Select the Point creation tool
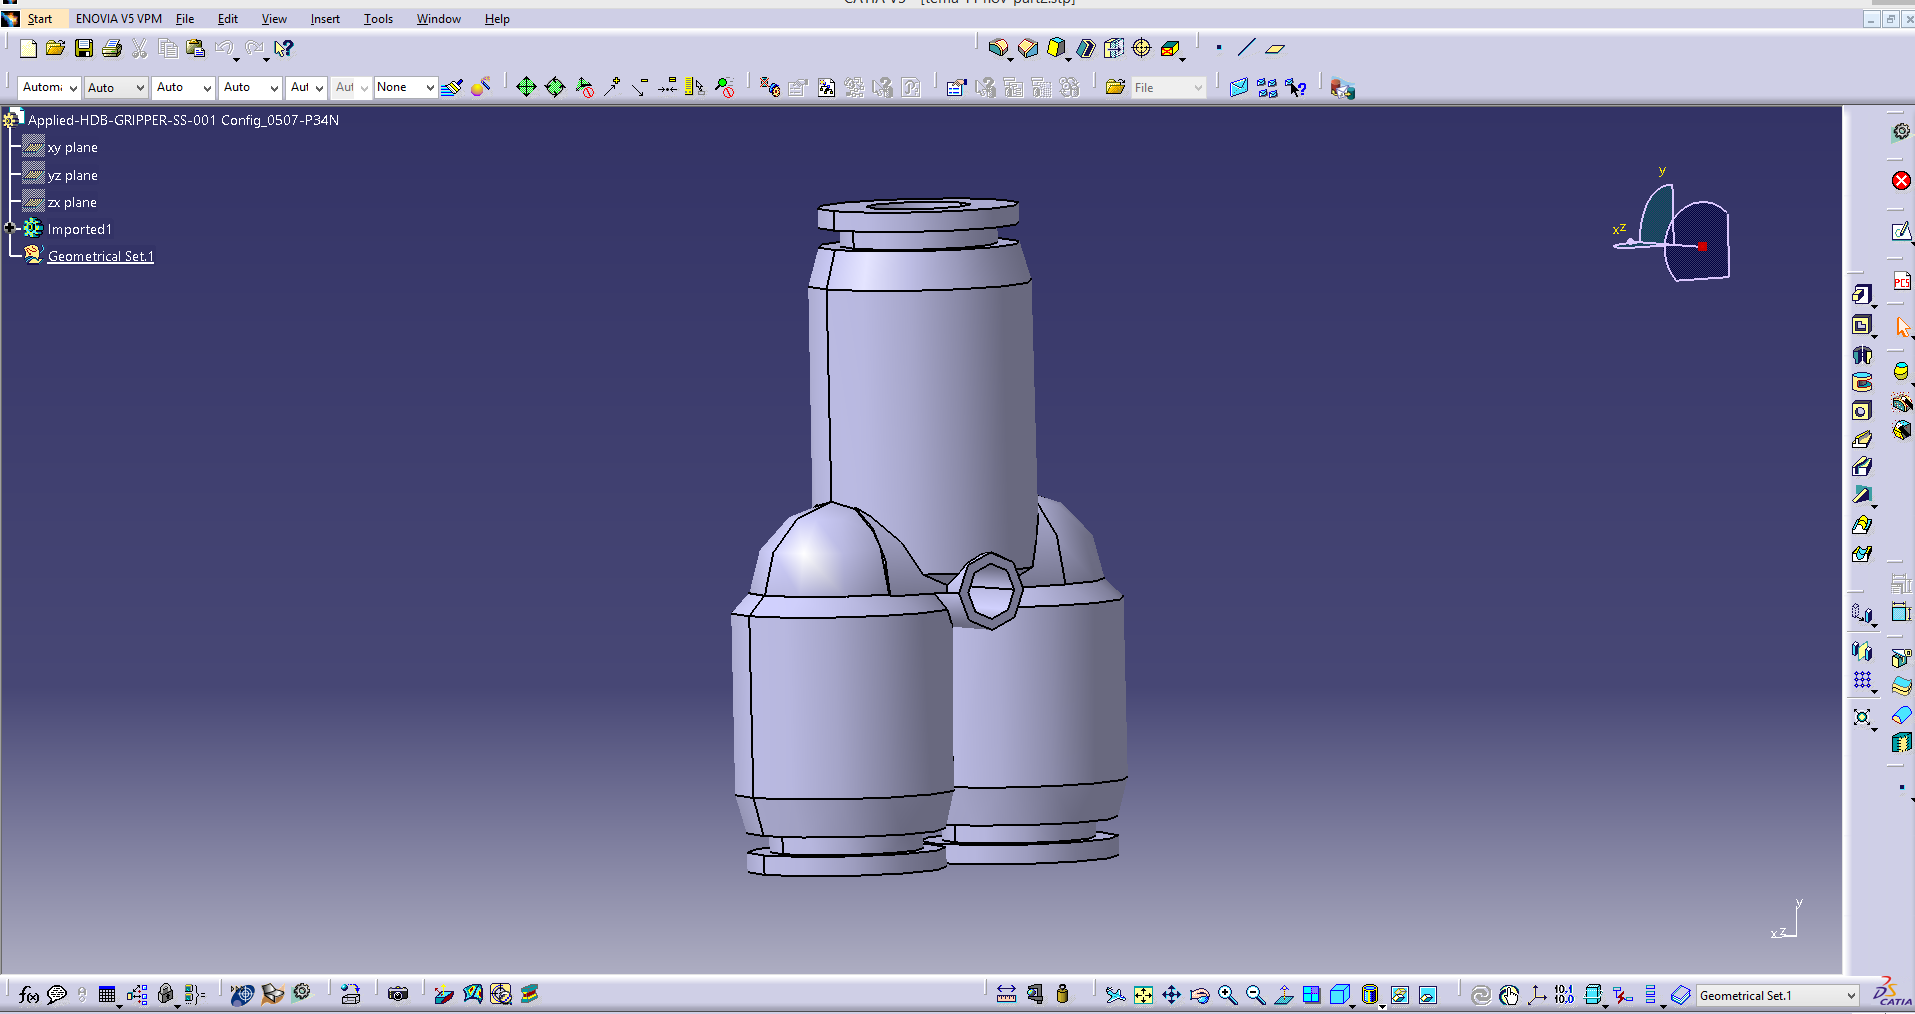Viewport: 1915px width, 1014px height. click(1218, 48)
